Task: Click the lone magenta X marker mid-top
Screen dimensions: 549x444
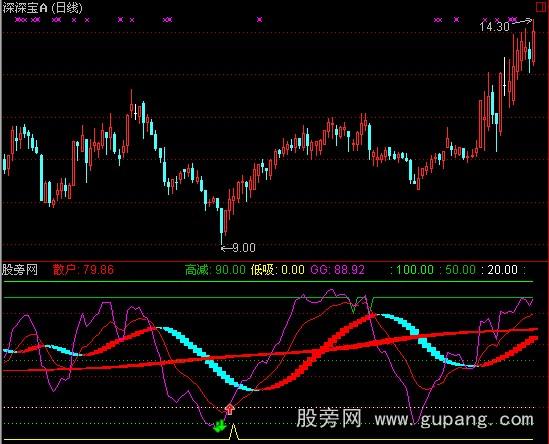Action: [x=259, y=20]
